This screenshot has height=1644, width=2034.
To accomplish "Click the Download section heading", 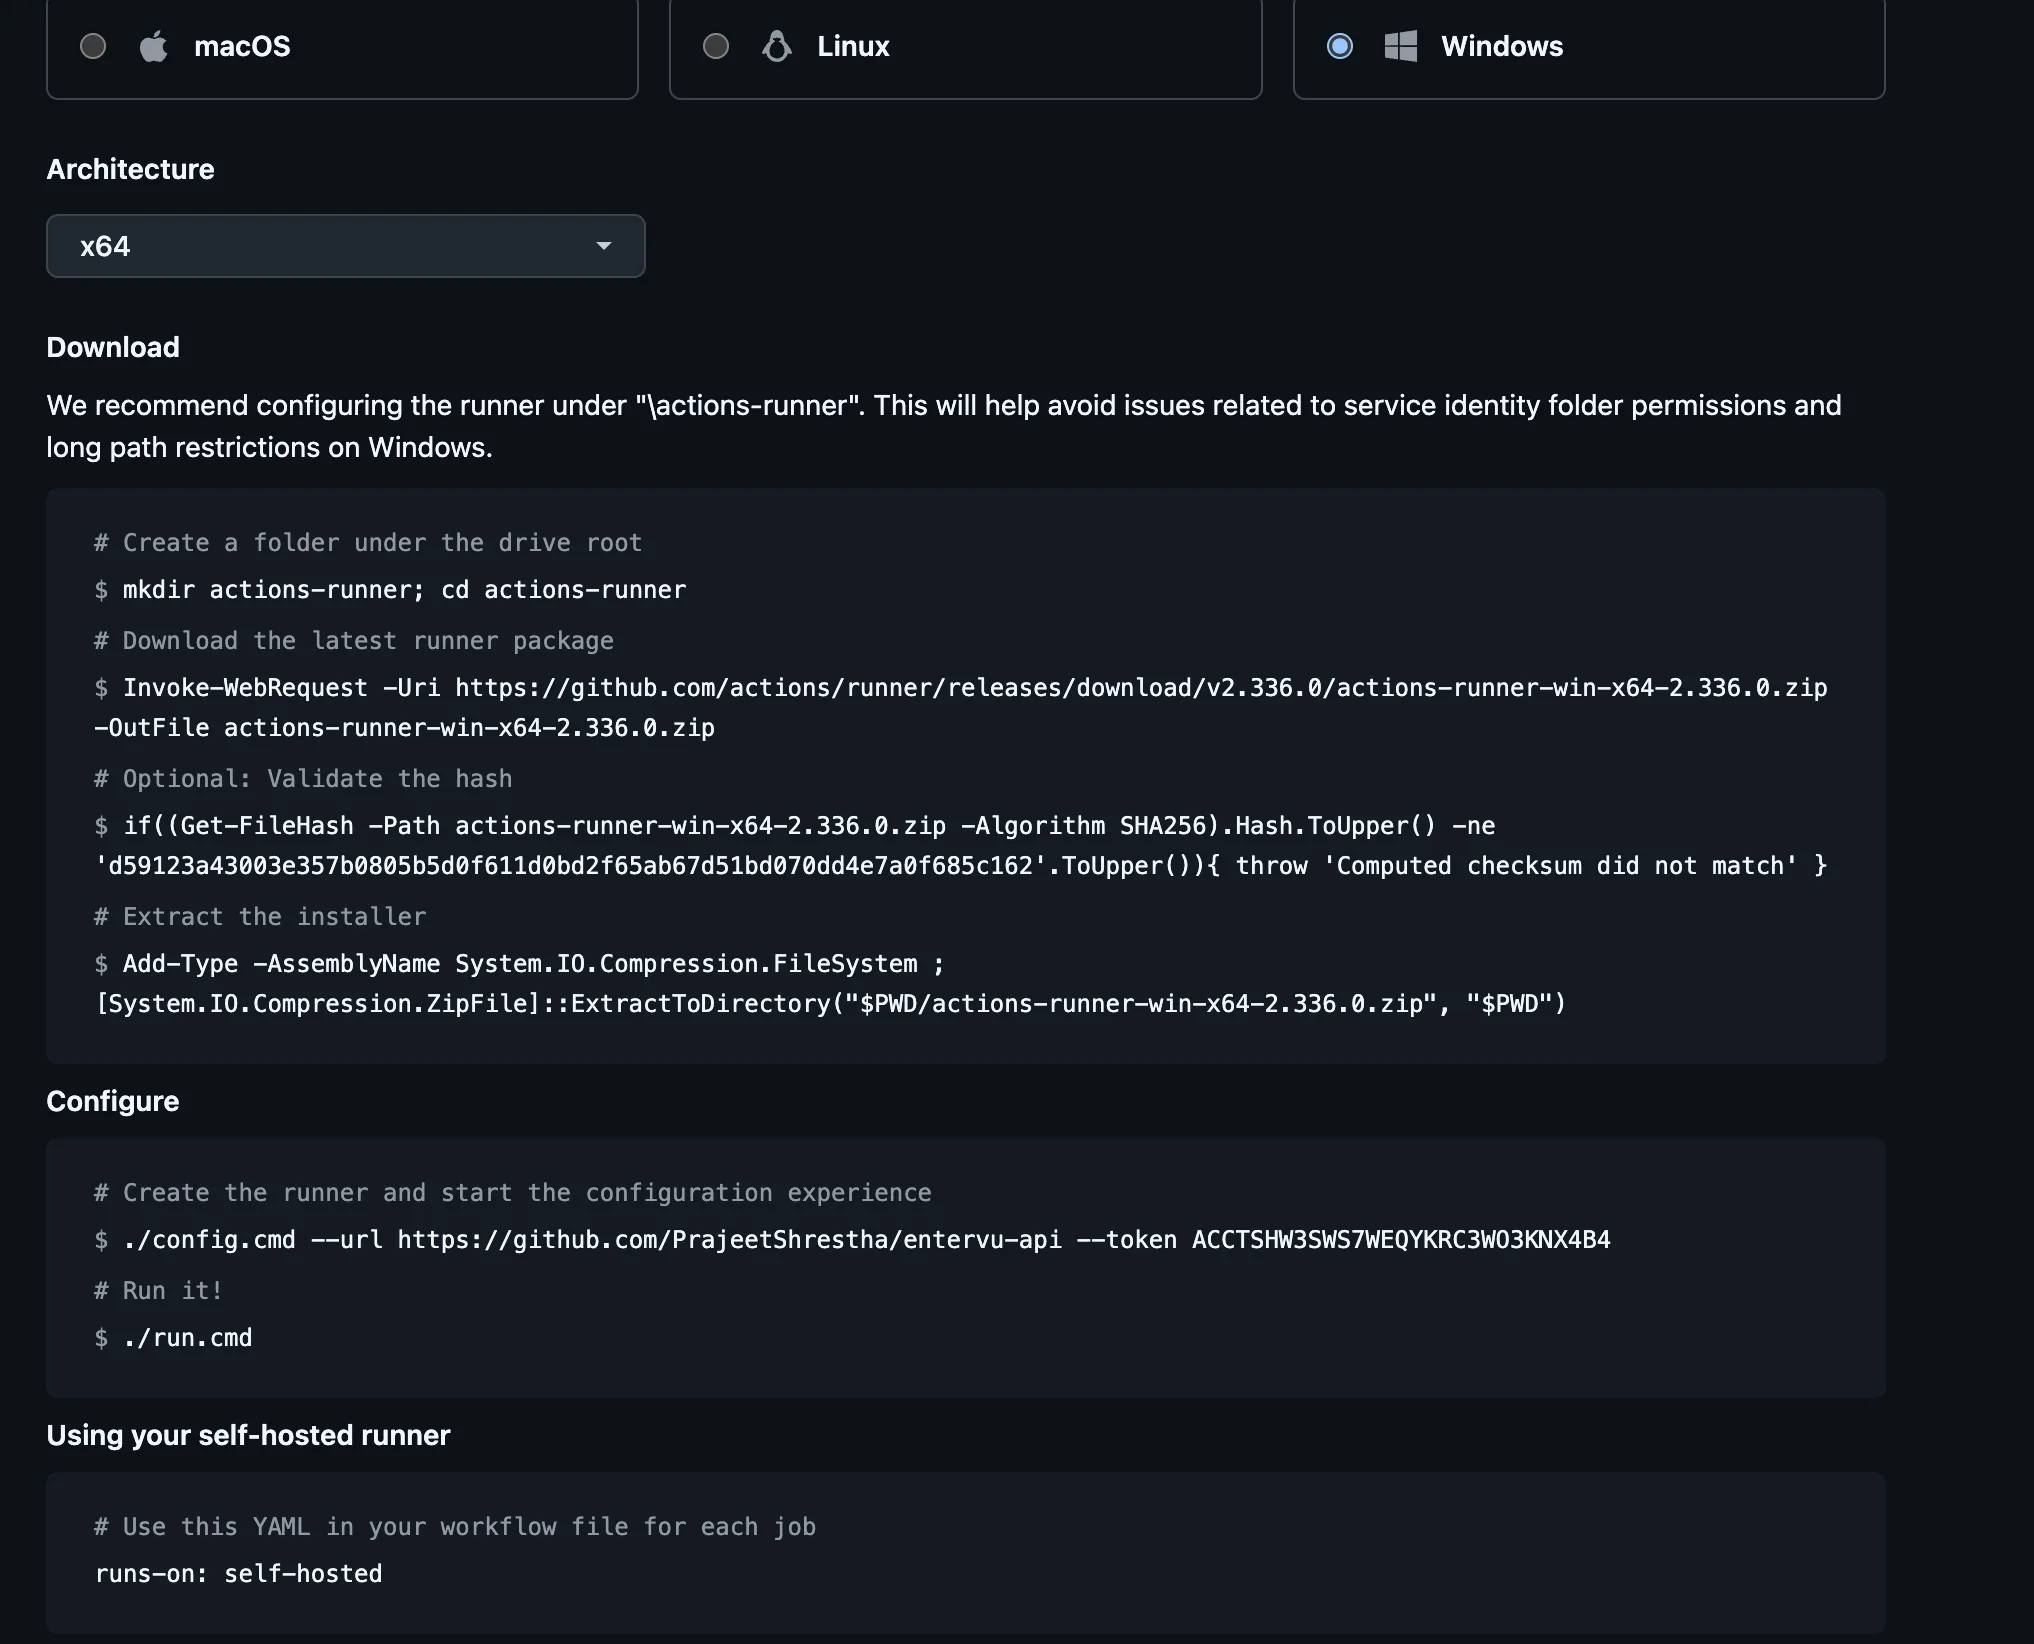I will tap(113, 347).
